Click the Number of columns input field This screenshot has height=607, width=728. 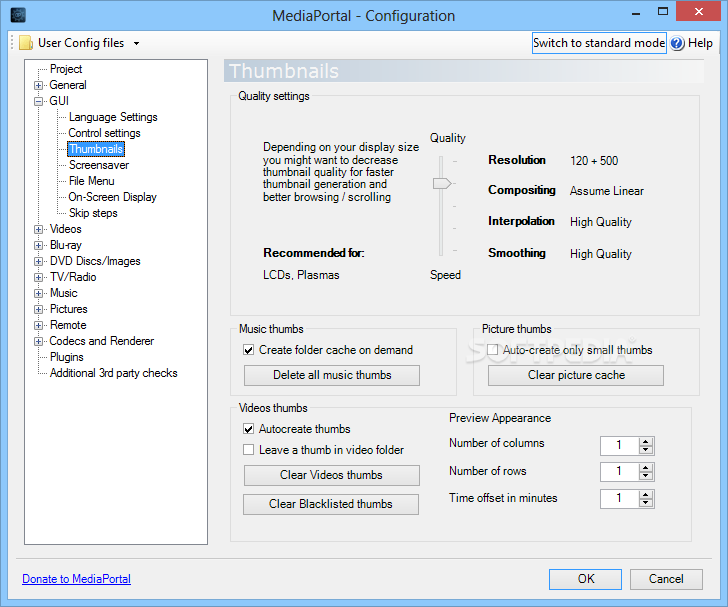click(619, 446)
